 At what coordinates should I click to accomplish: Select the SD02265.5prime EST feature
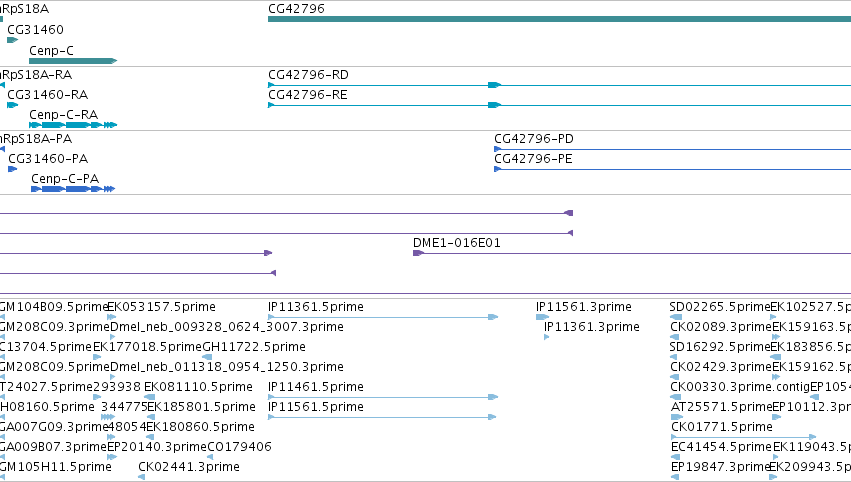click(676, 317)
